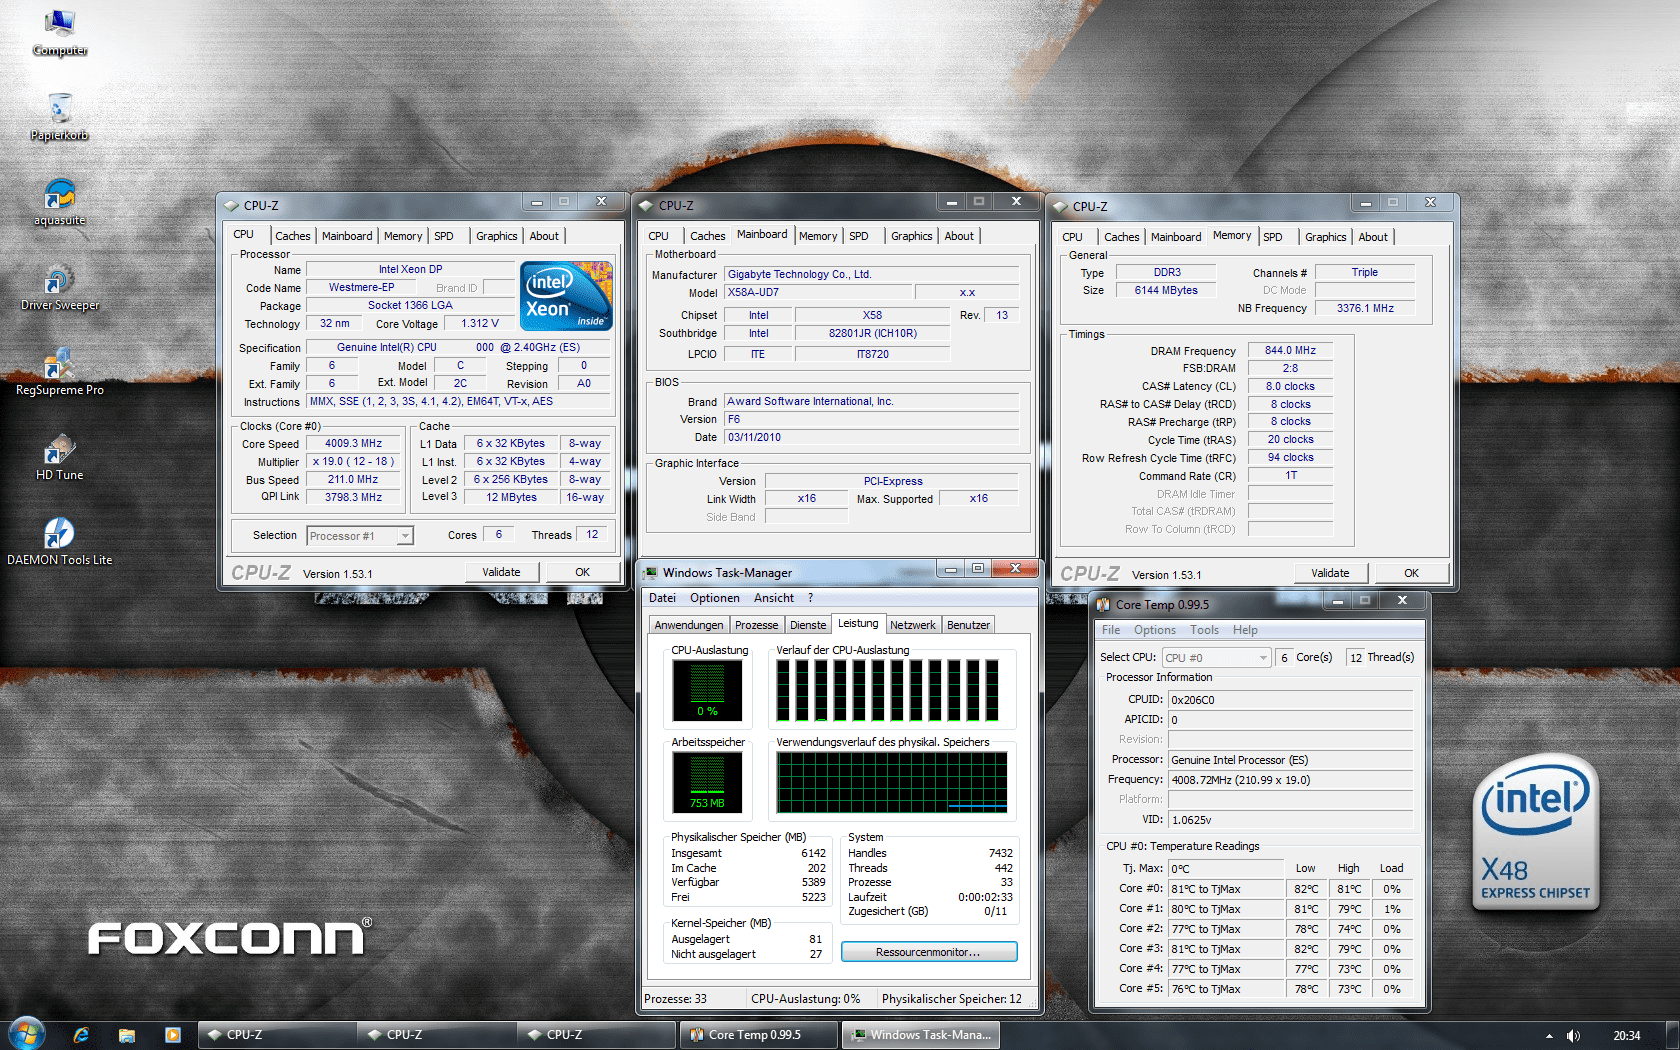This screenshot has height=1050, width=1680.
Task: Click Core Temp window title icon
Action: pyautogui.click(x=1103, y=604)
